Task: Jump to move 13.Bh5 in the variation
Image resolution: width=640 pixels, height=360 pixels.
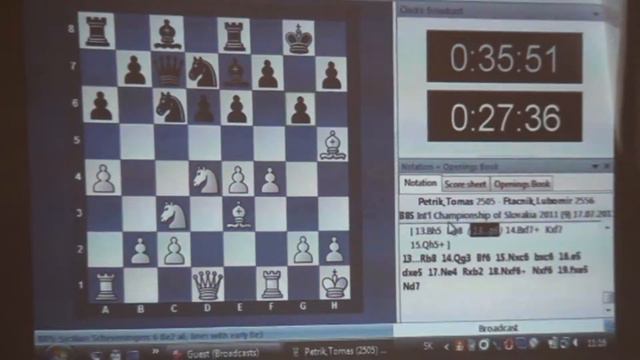Action: click(428, 231)
